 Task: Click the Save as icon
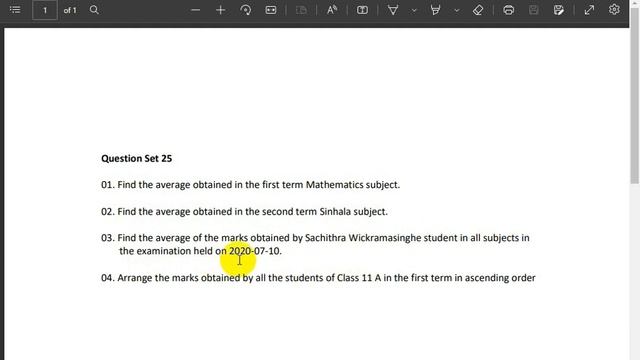tap(559, 10)
